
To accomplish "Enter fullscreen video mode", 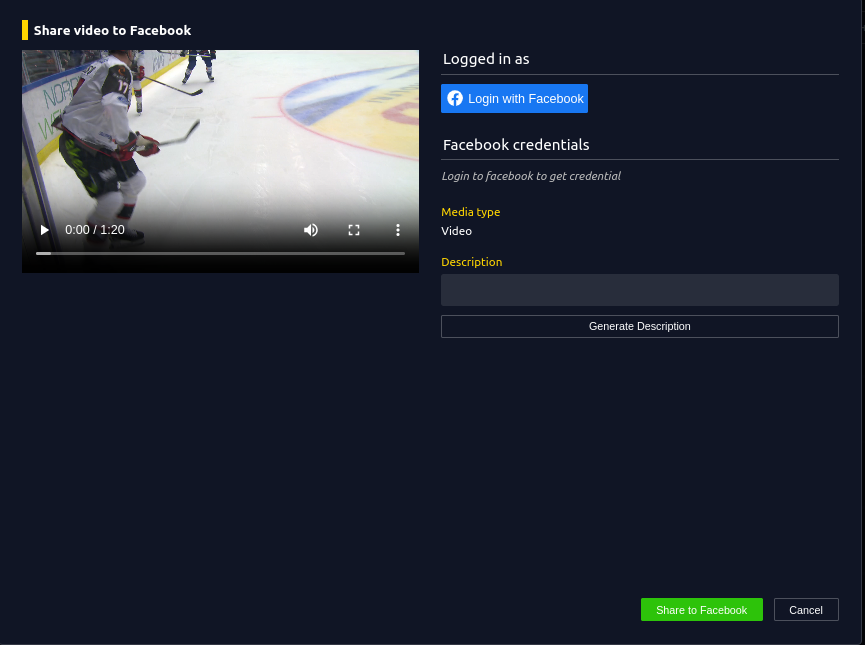I will tap(354, 230).
